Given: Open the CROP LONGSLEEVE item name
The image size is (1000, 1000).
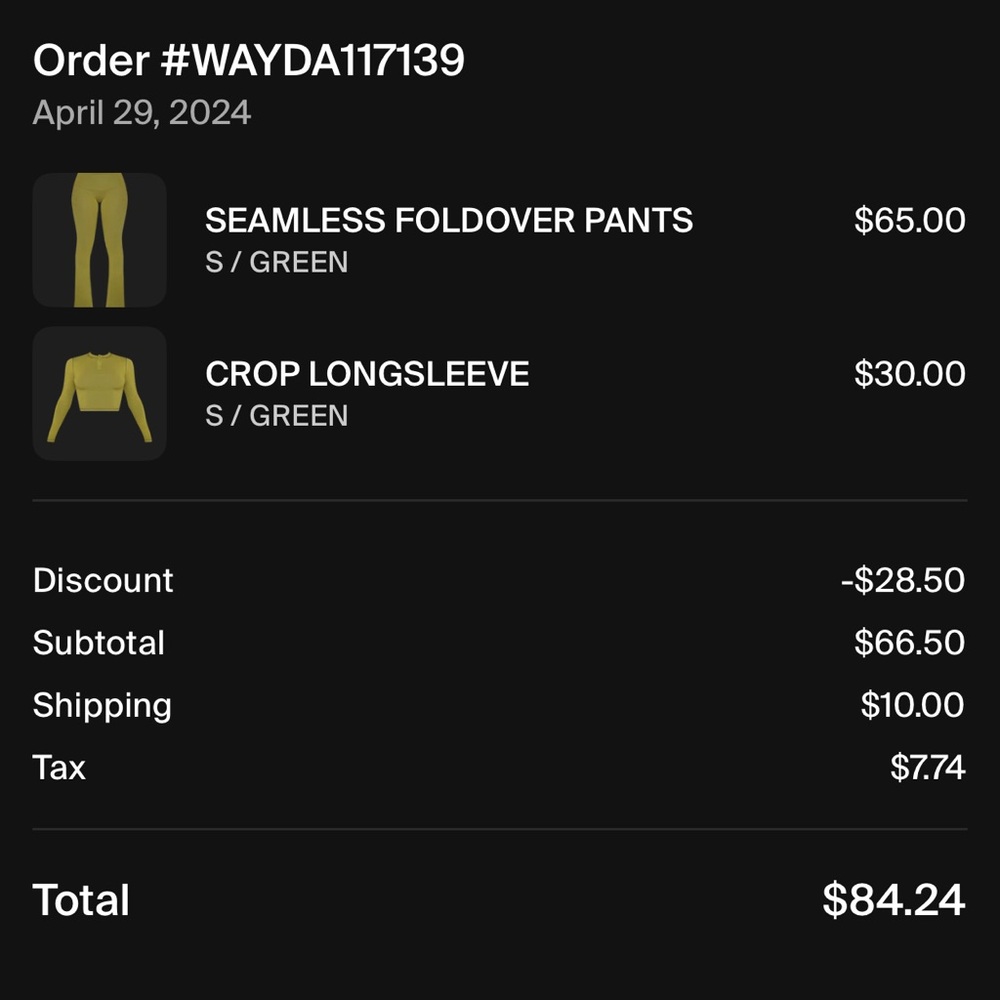Looking at the screenshot, I should tap(367, 374).
